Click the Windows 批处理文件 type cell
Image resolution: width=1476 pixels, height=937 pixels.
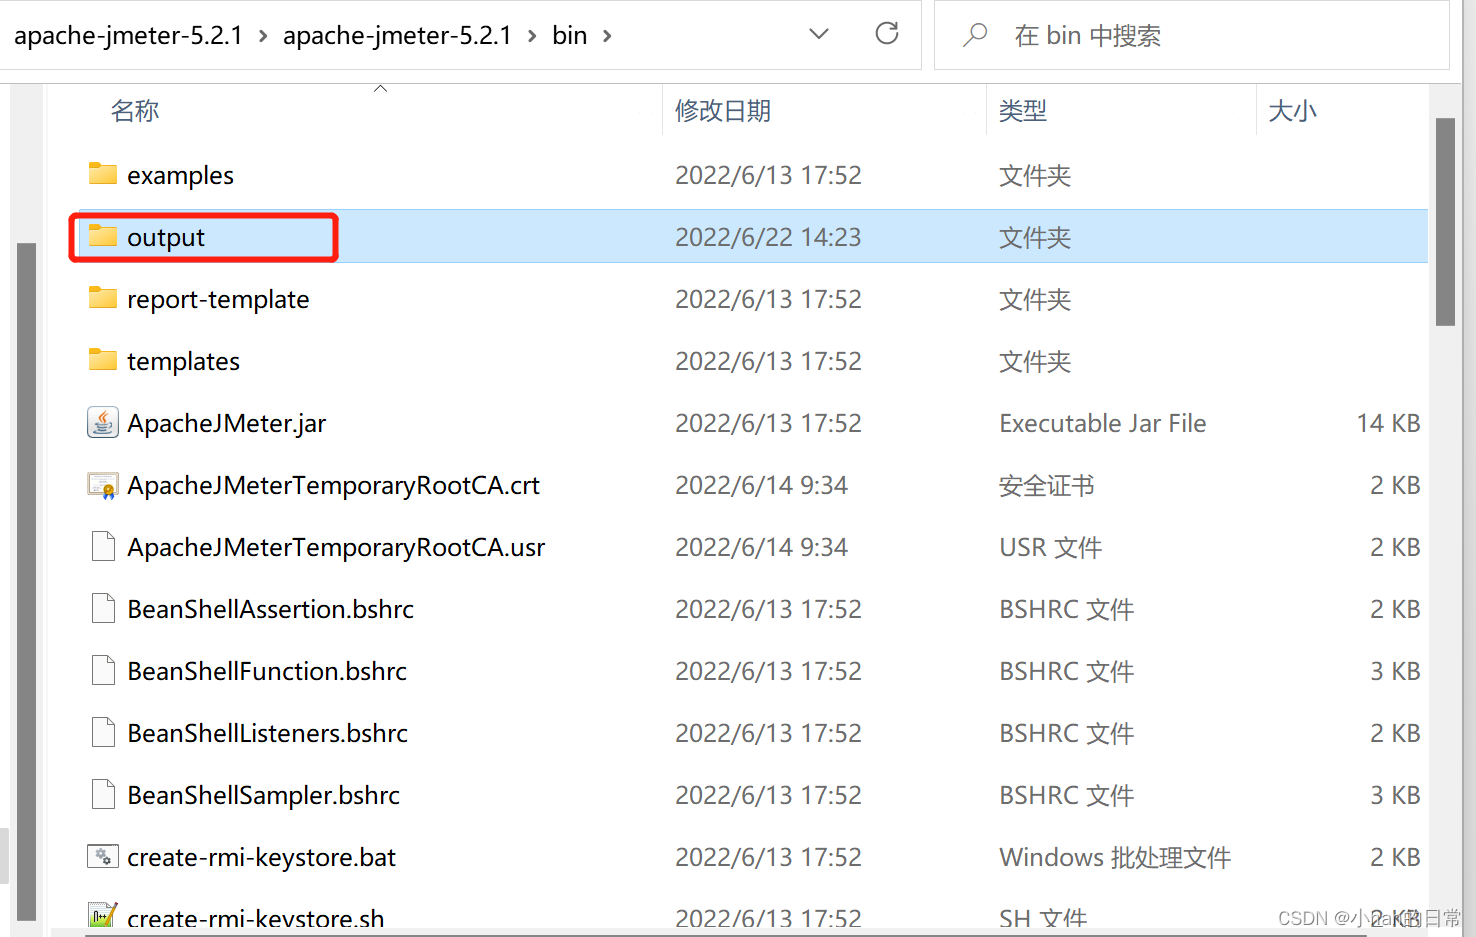[1115, 857]
